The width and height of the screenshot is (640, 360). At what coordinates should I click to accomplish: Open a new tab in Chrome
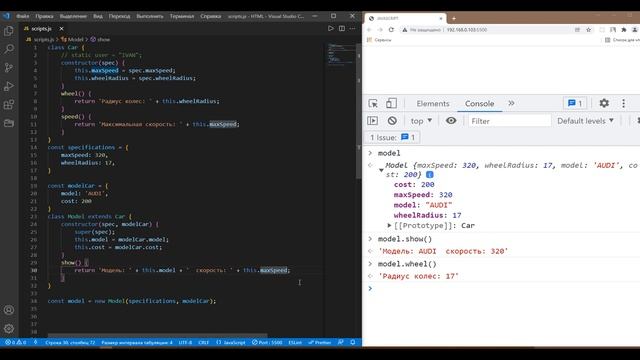[453, 18]
